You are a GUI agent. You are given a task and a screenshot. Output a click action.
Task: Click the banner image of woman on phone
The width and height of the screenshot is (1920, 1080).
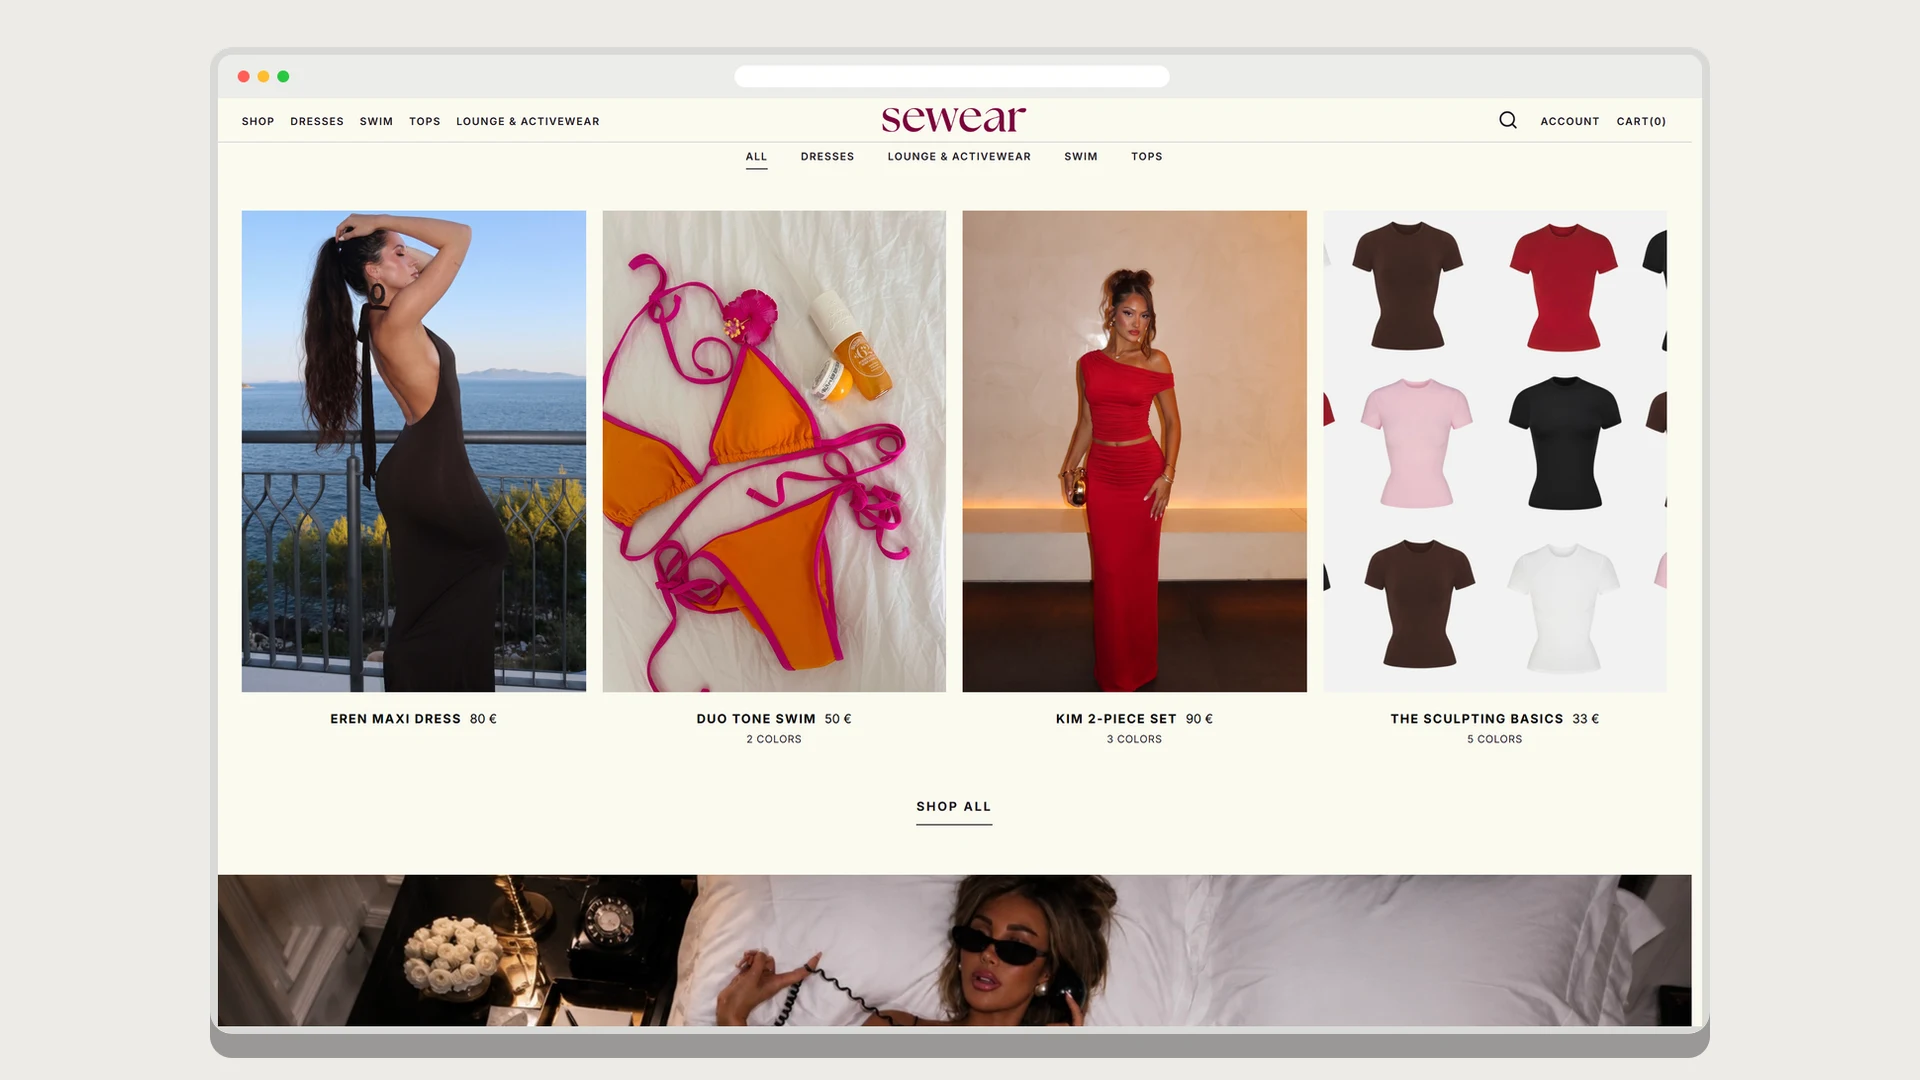tap(955, 950)
